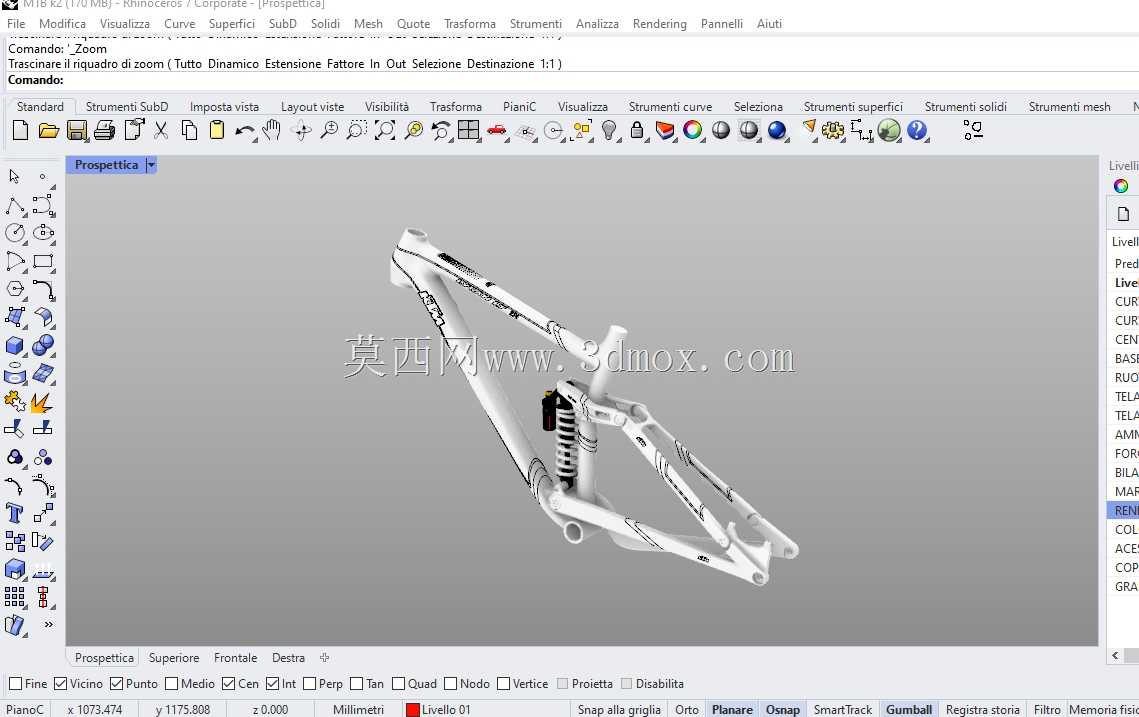Uncheck the Int osnap checkbox

tap(272, 684)
